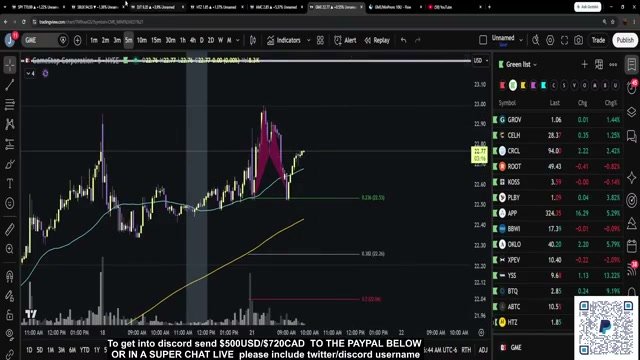Toggle fullscreen mode

tap(564, 40)
